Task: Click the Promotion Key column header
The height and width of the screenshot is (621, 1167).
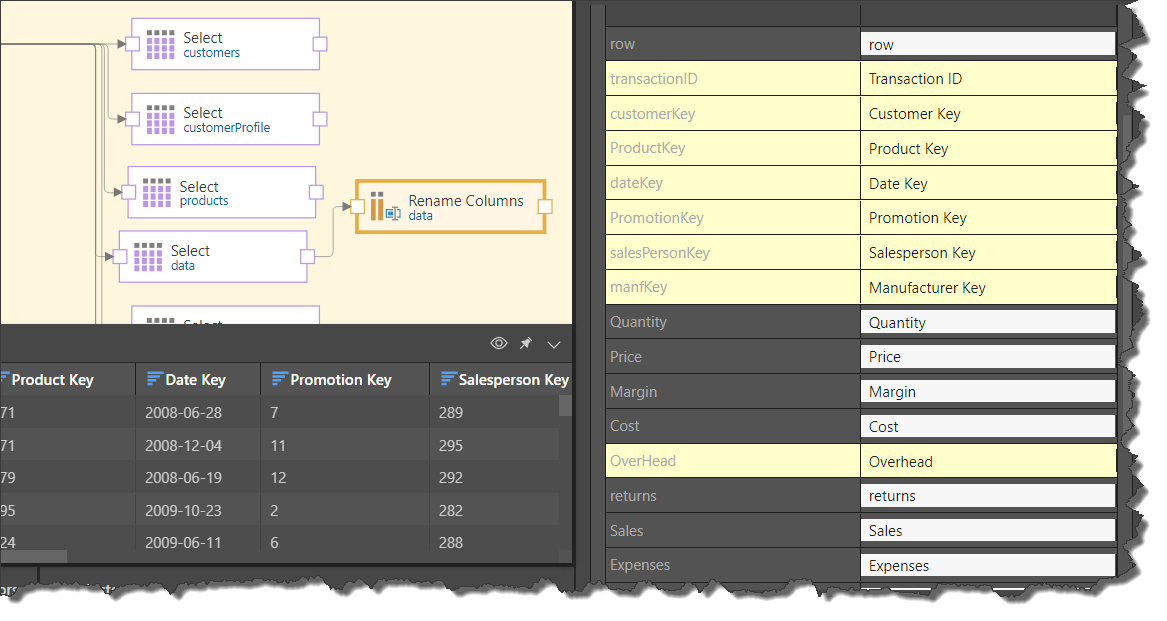Action: [x=340, y=380]
